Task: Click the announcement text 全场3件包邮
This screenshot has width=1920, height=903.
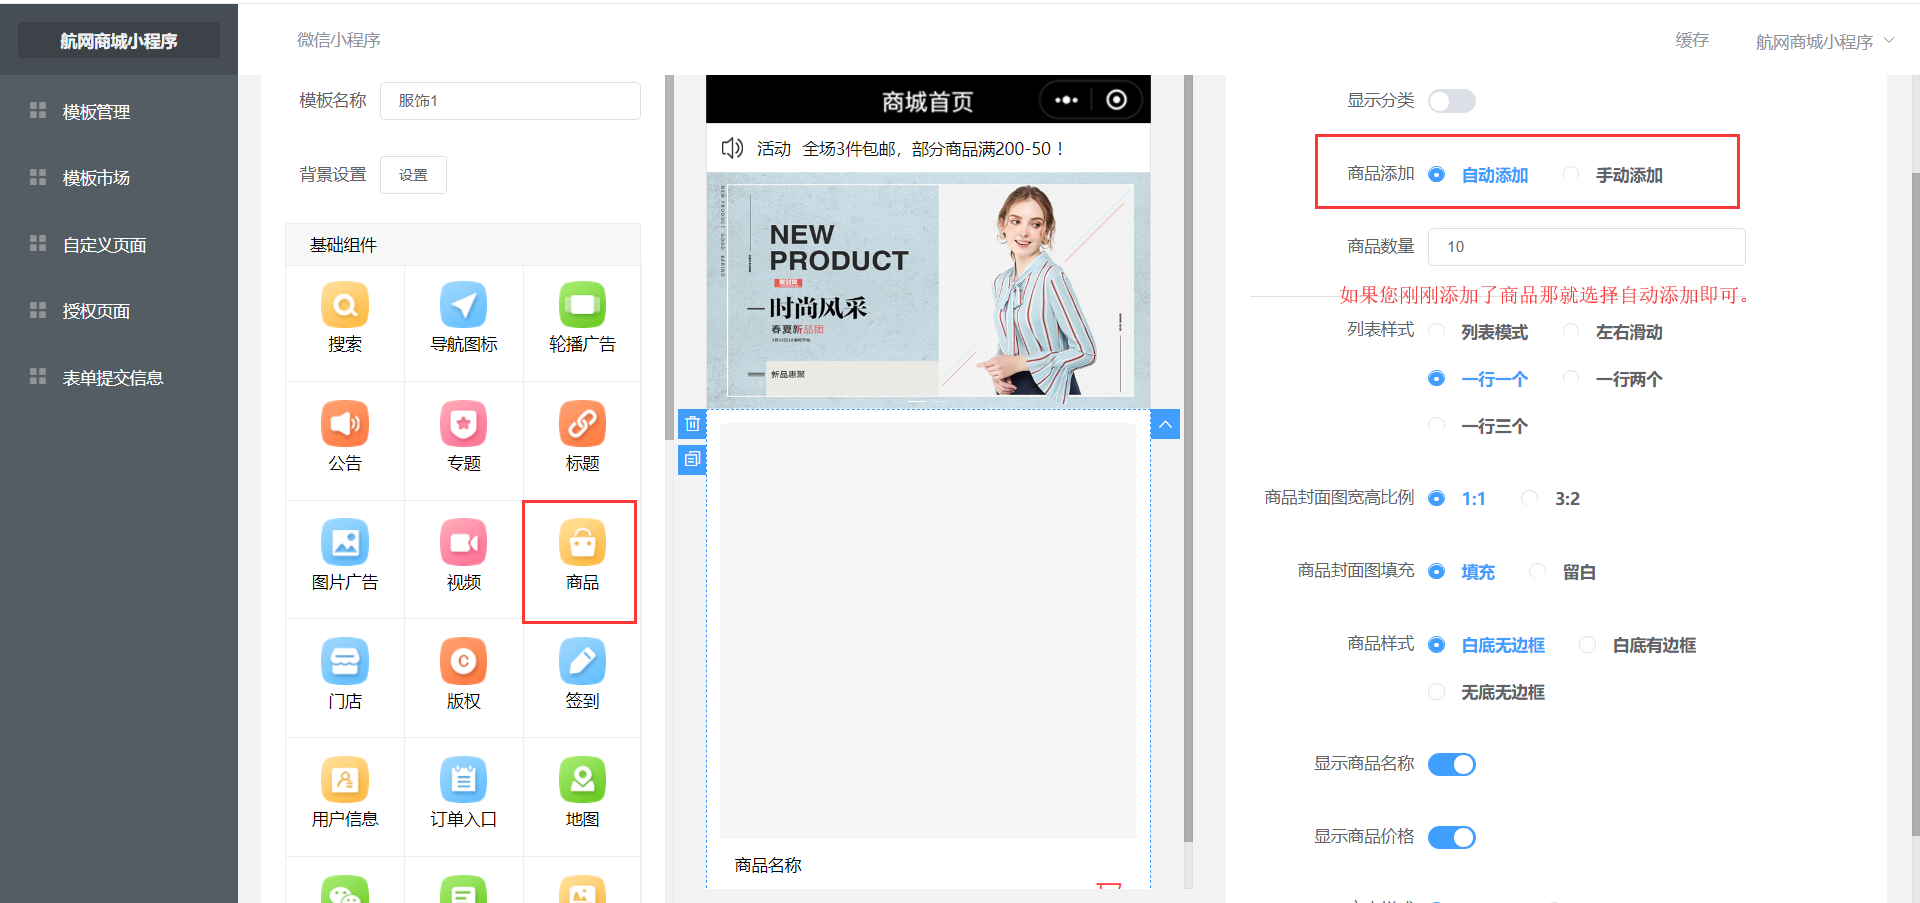Action: (934, 148)
